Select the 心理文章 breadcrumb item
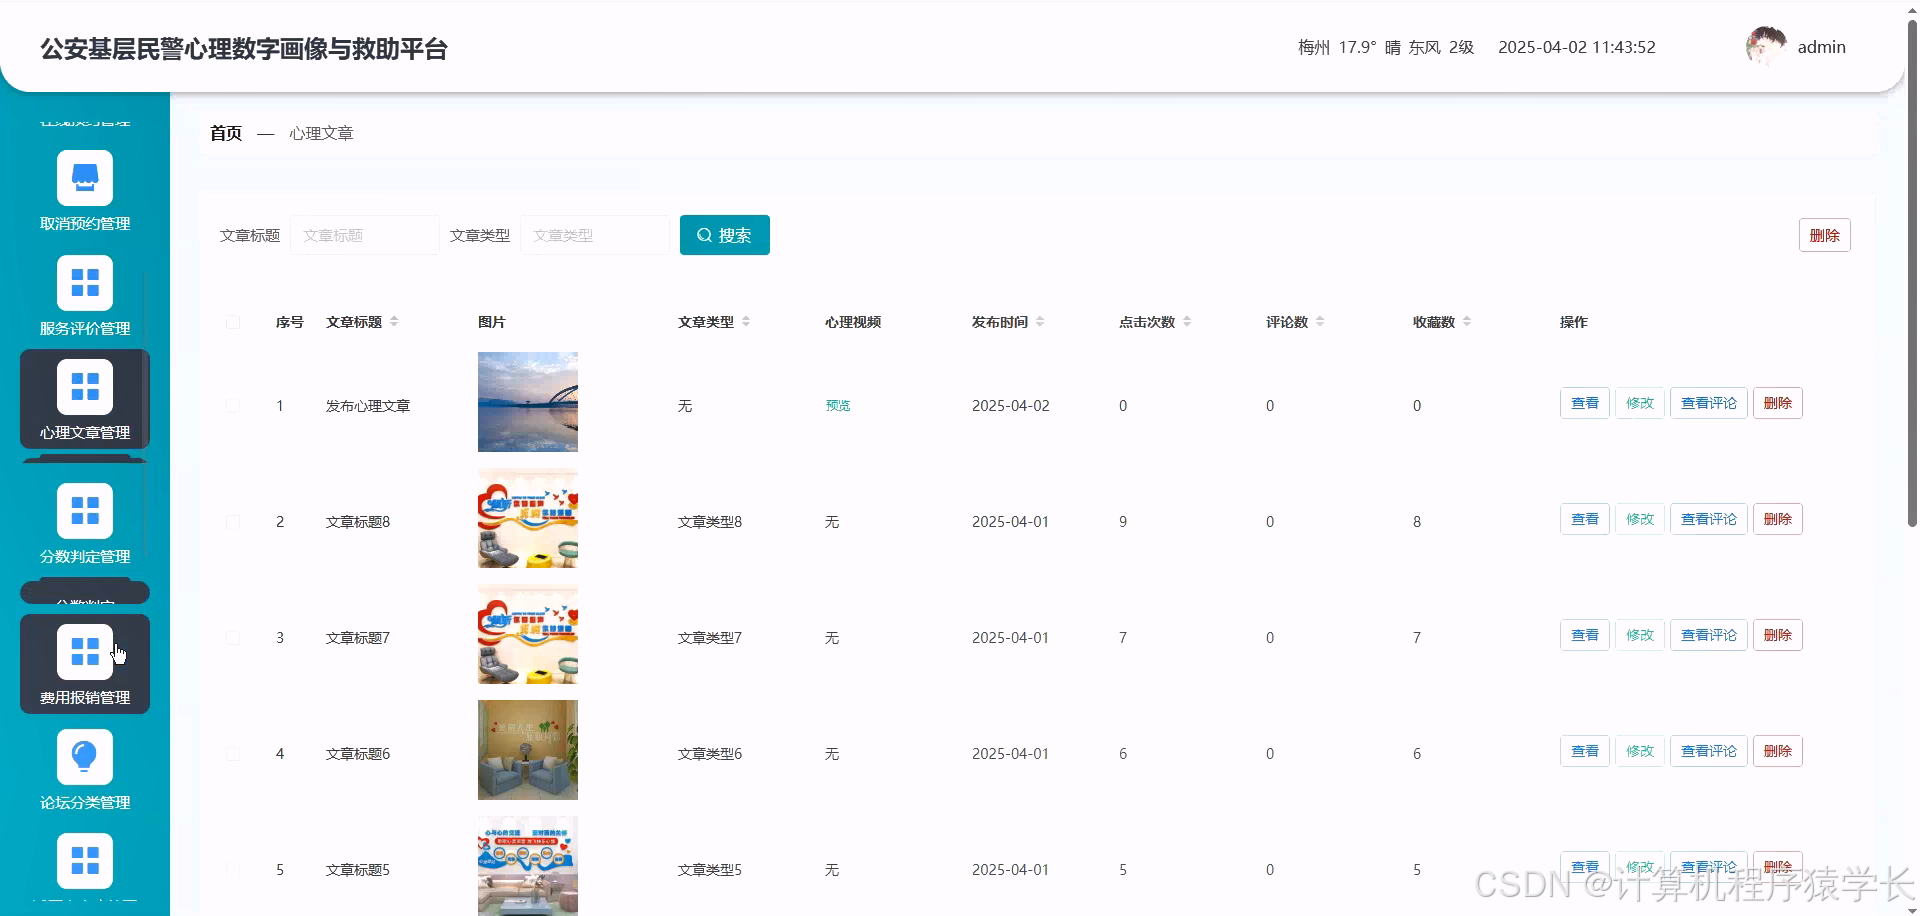Viewport: 1920px width, 916px height. click(321, 132)
